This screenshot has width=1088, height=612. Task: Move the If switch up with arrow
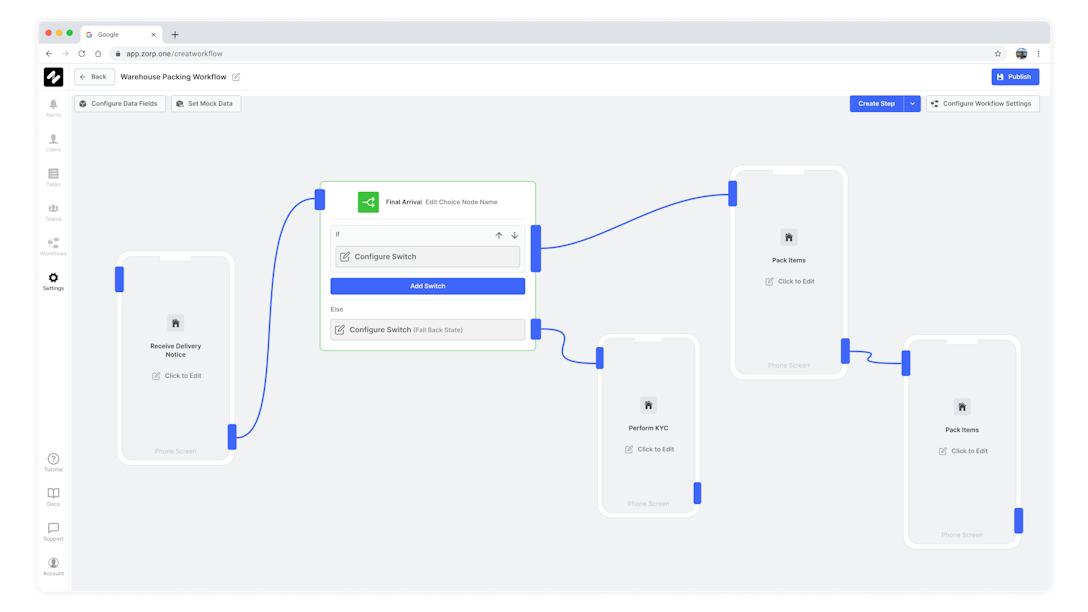tap(499, 236)
